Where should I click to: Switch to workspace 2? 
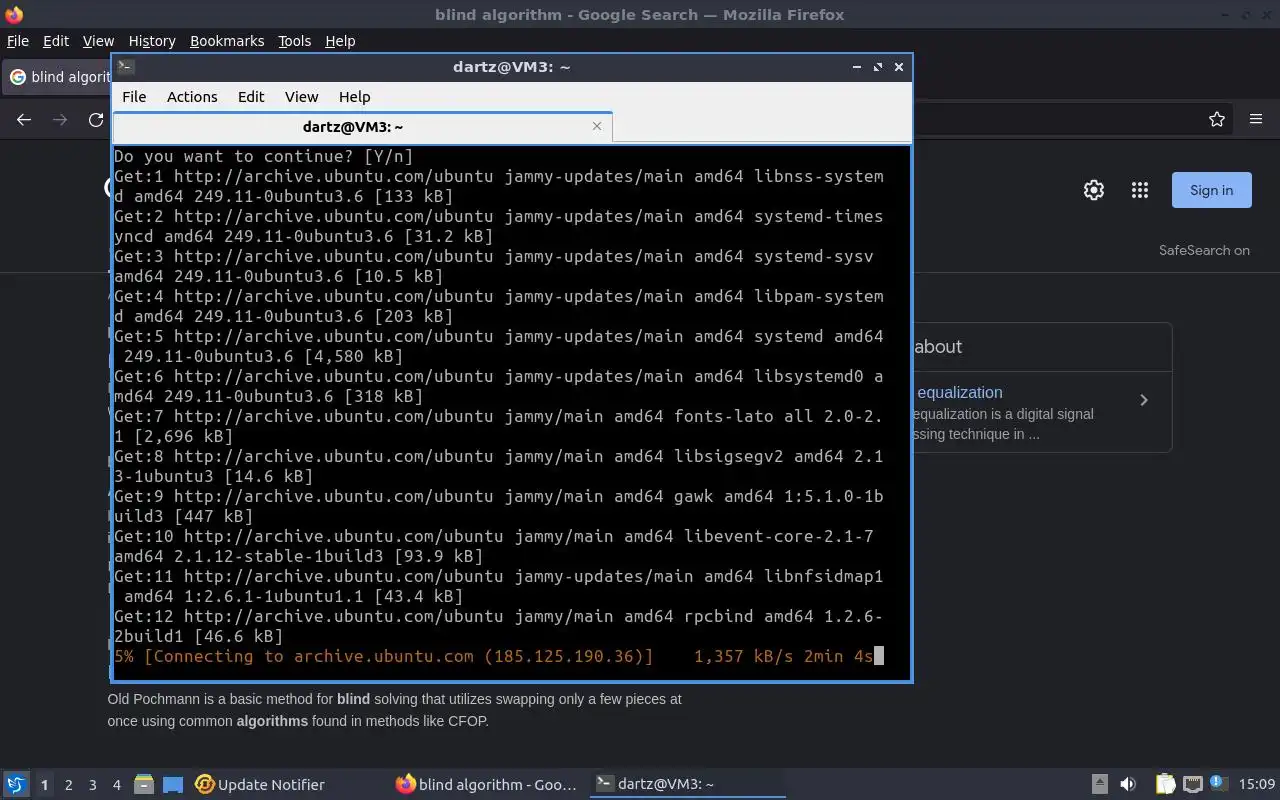coord(69,785)
